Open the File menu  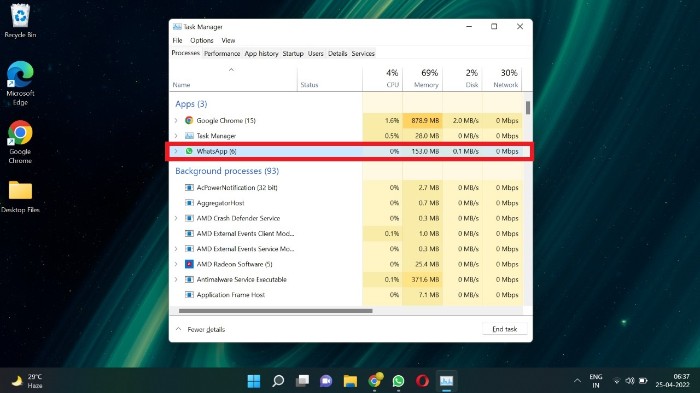[x=177, y=40]
